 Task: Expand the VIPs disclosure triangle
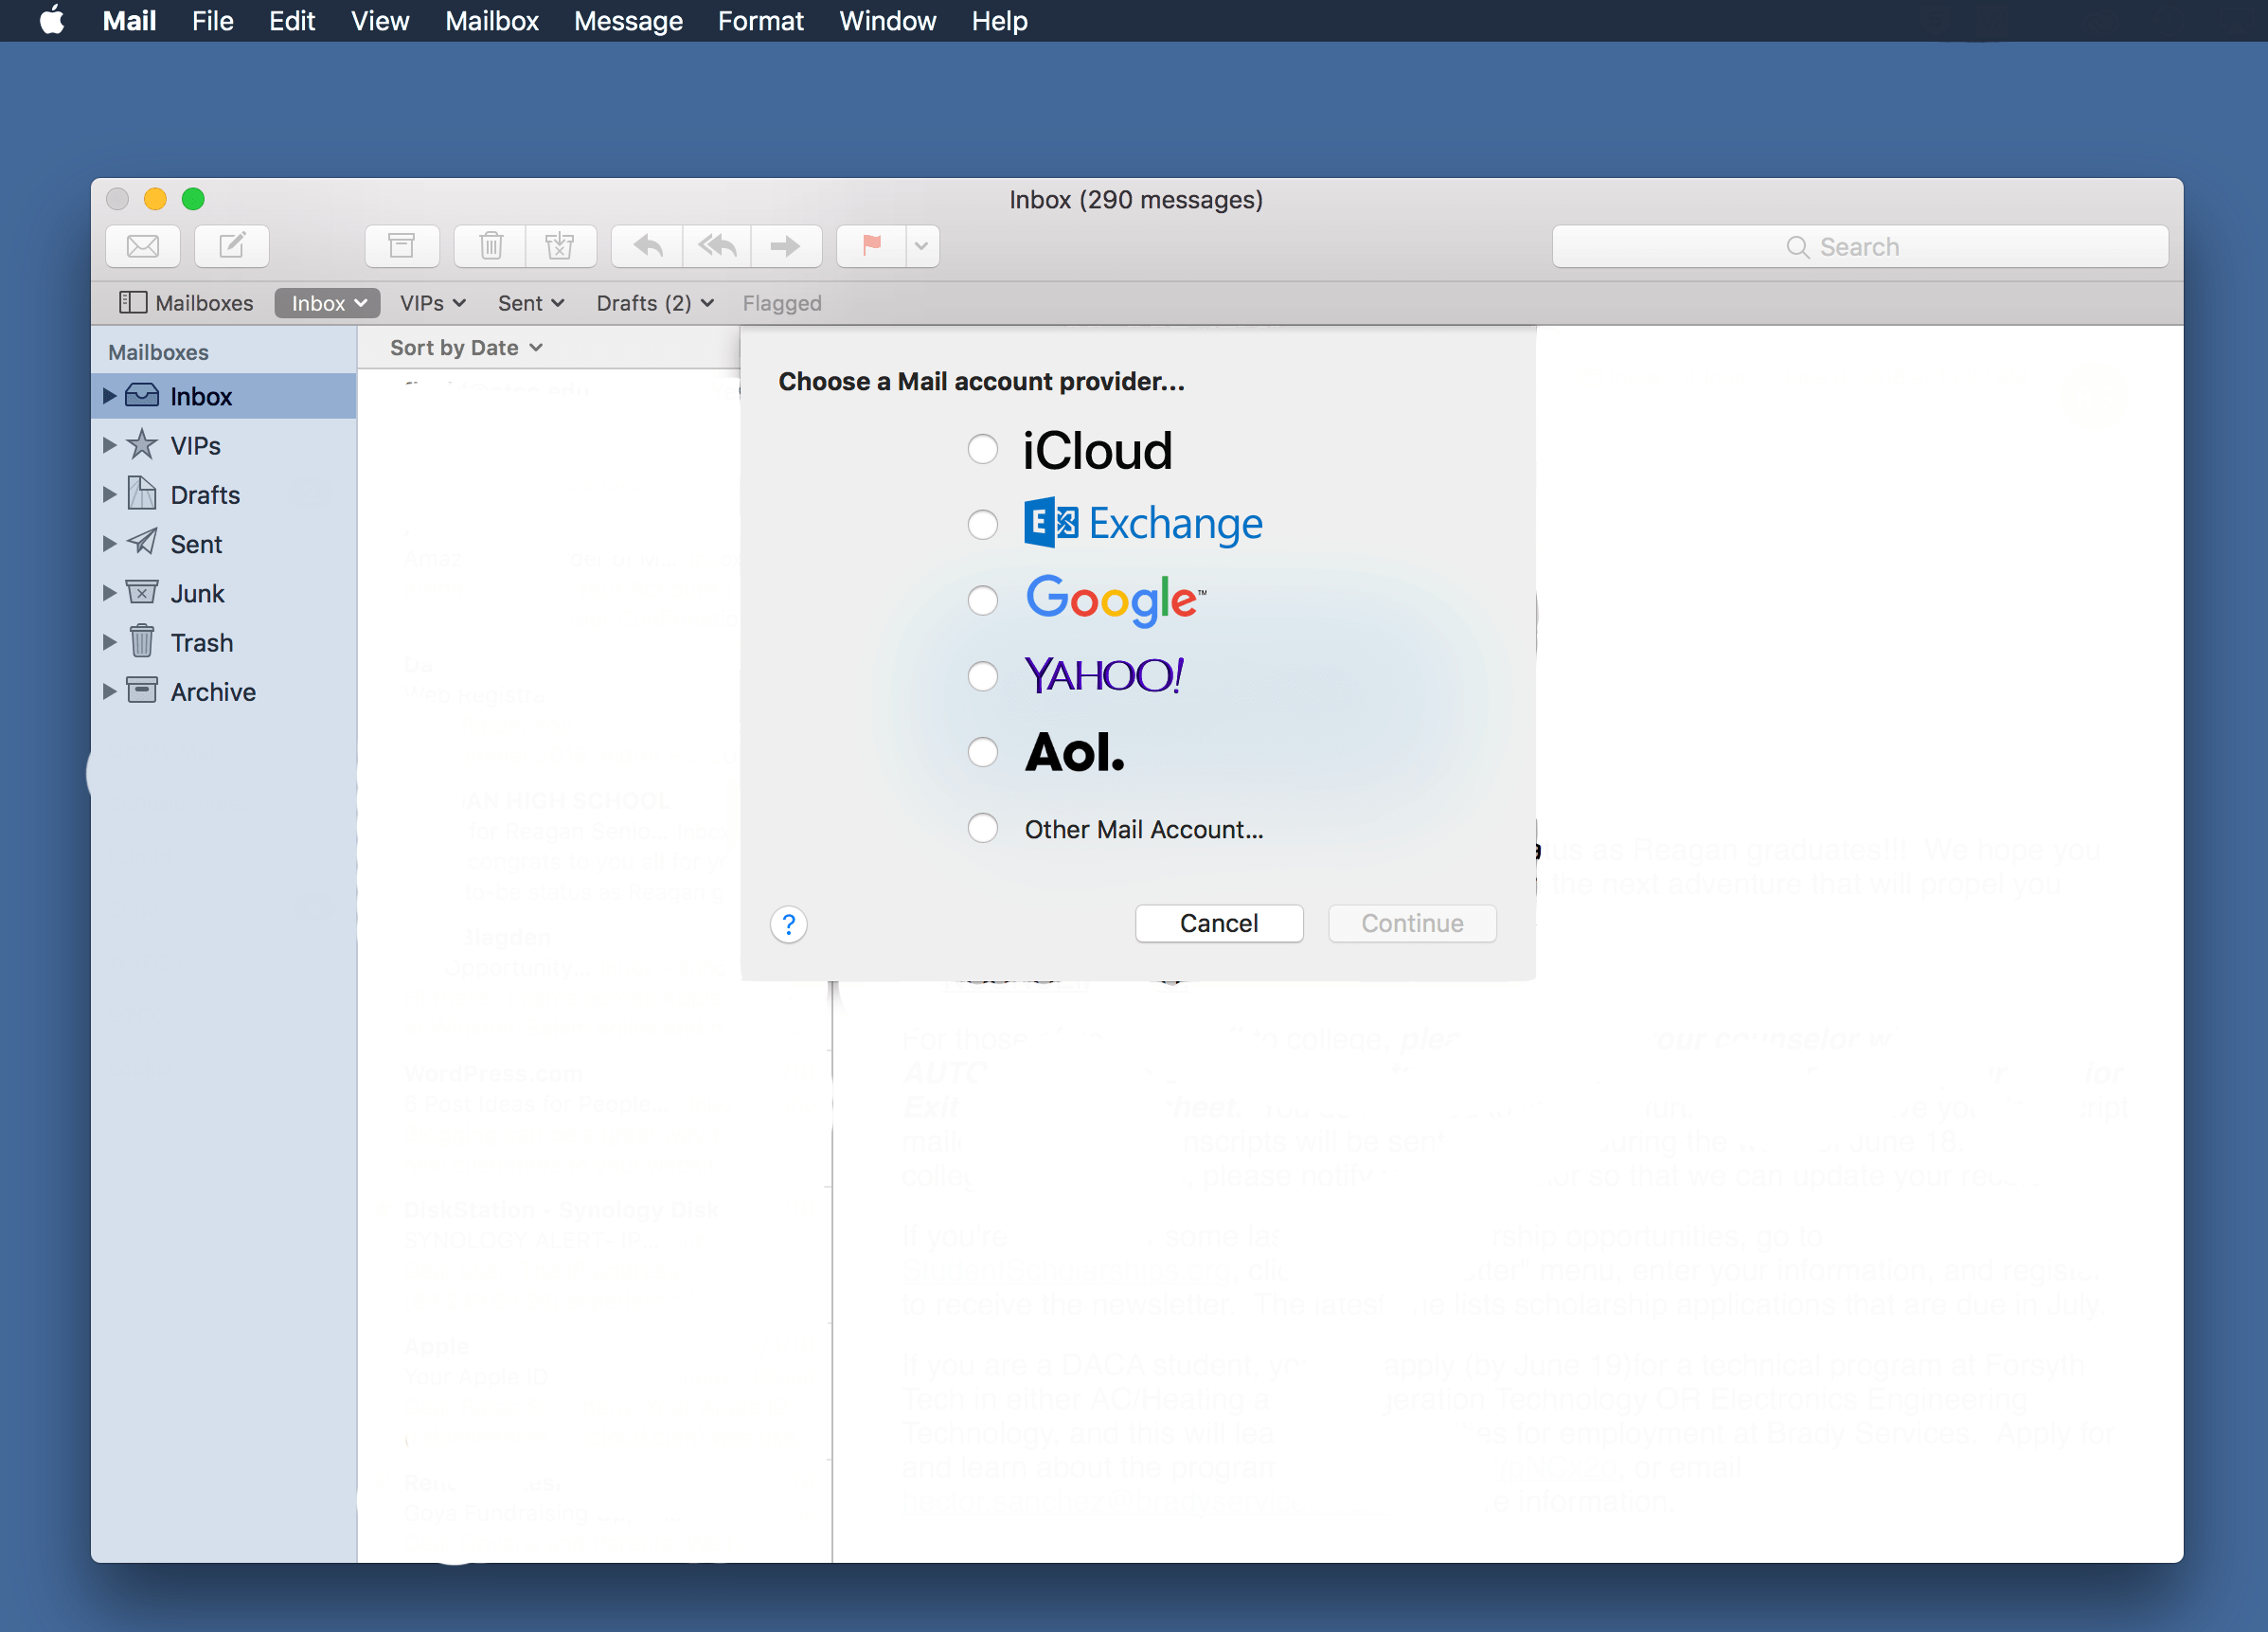(109, 445)
